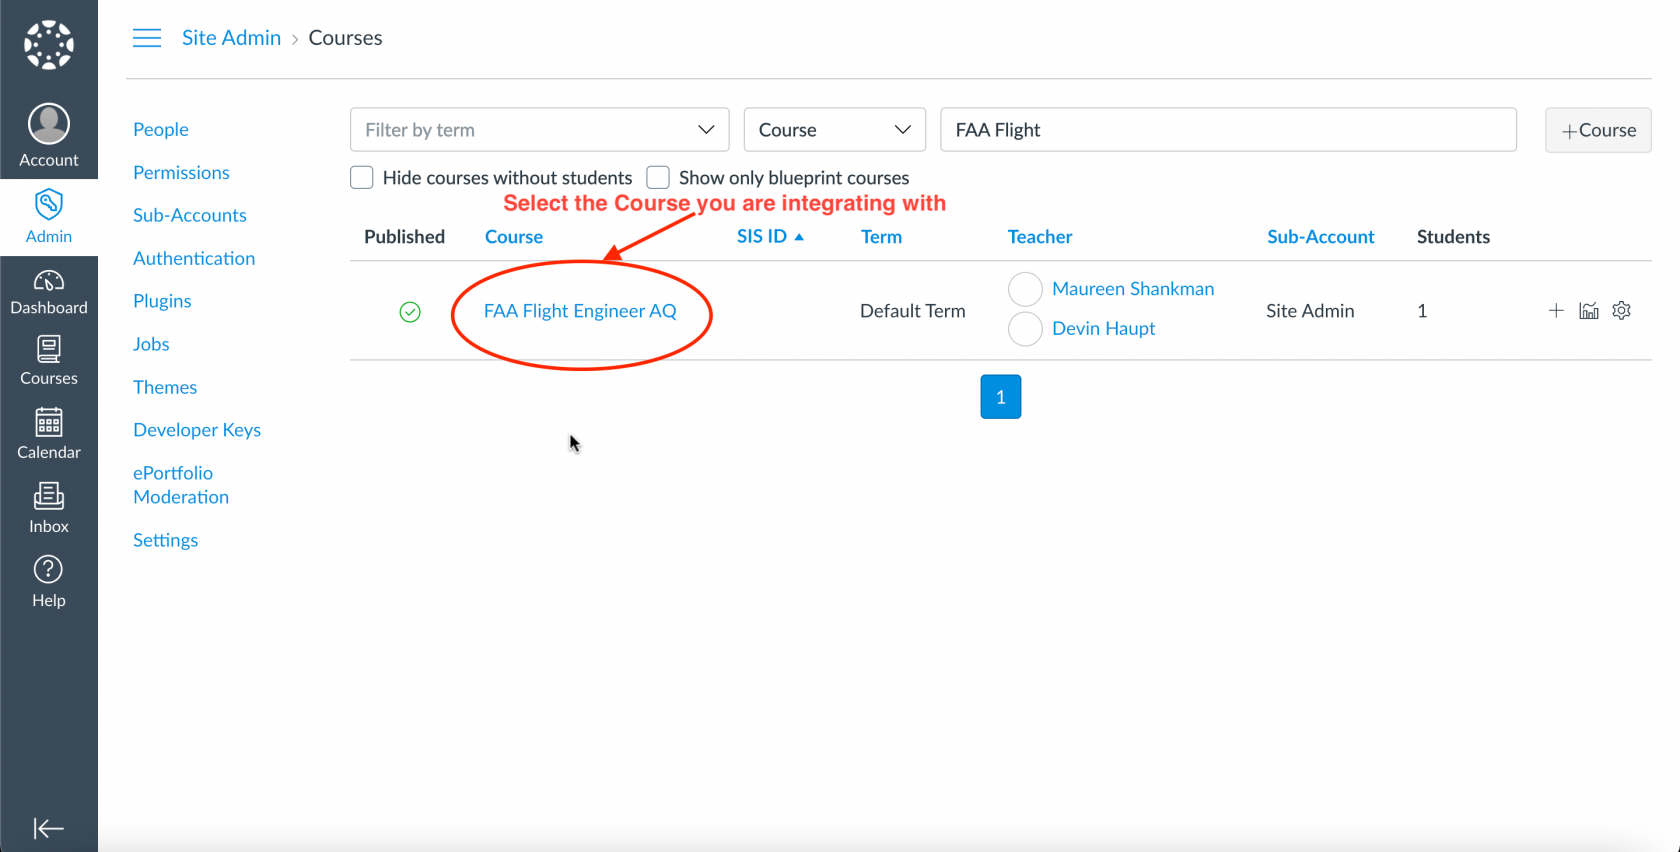
Task: Toggle the hamburger admin navigation menu
Action: coord(147,38)
